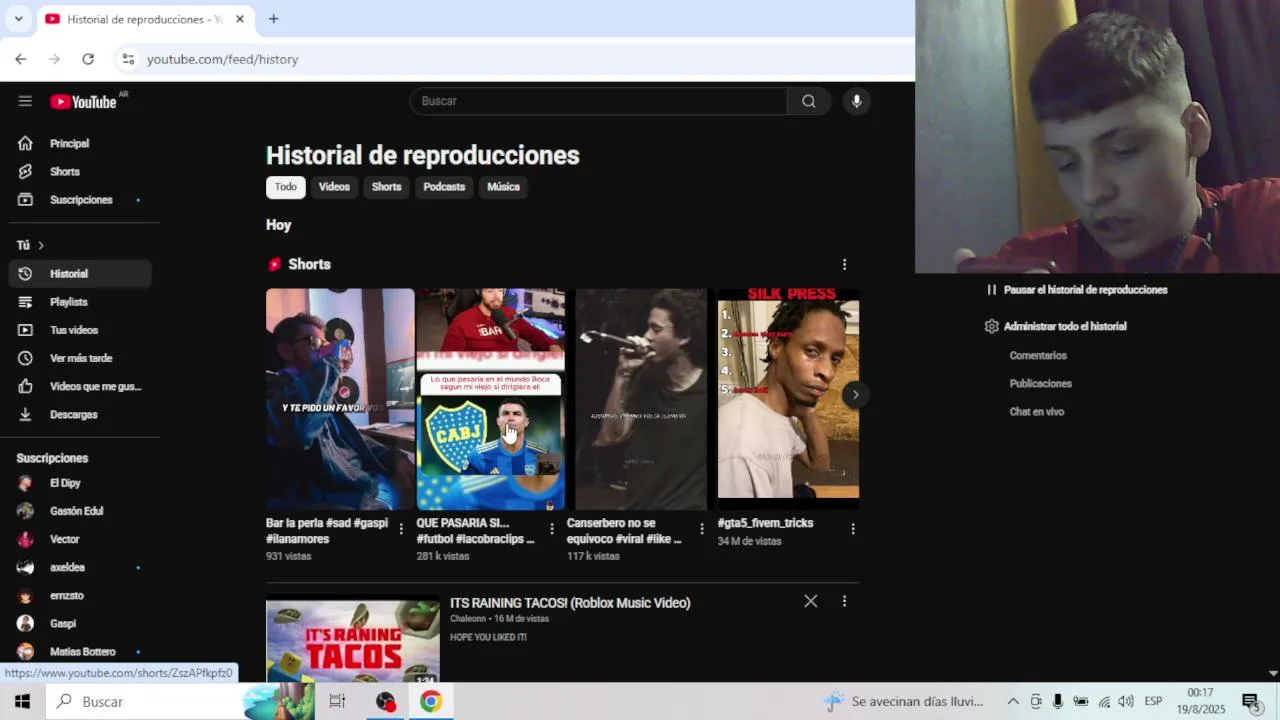This screenshot has height=720, width=1280.
Task: Open Vector subscription channel
Action: coord(80,539)
